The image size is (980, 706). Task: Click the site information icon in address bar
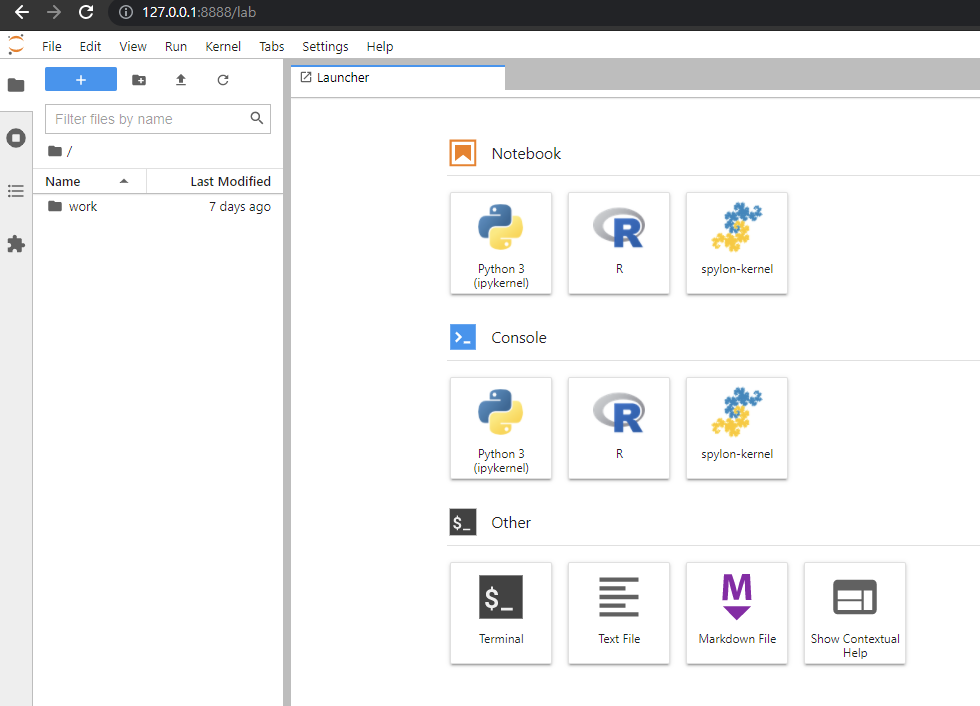point(126,12)
